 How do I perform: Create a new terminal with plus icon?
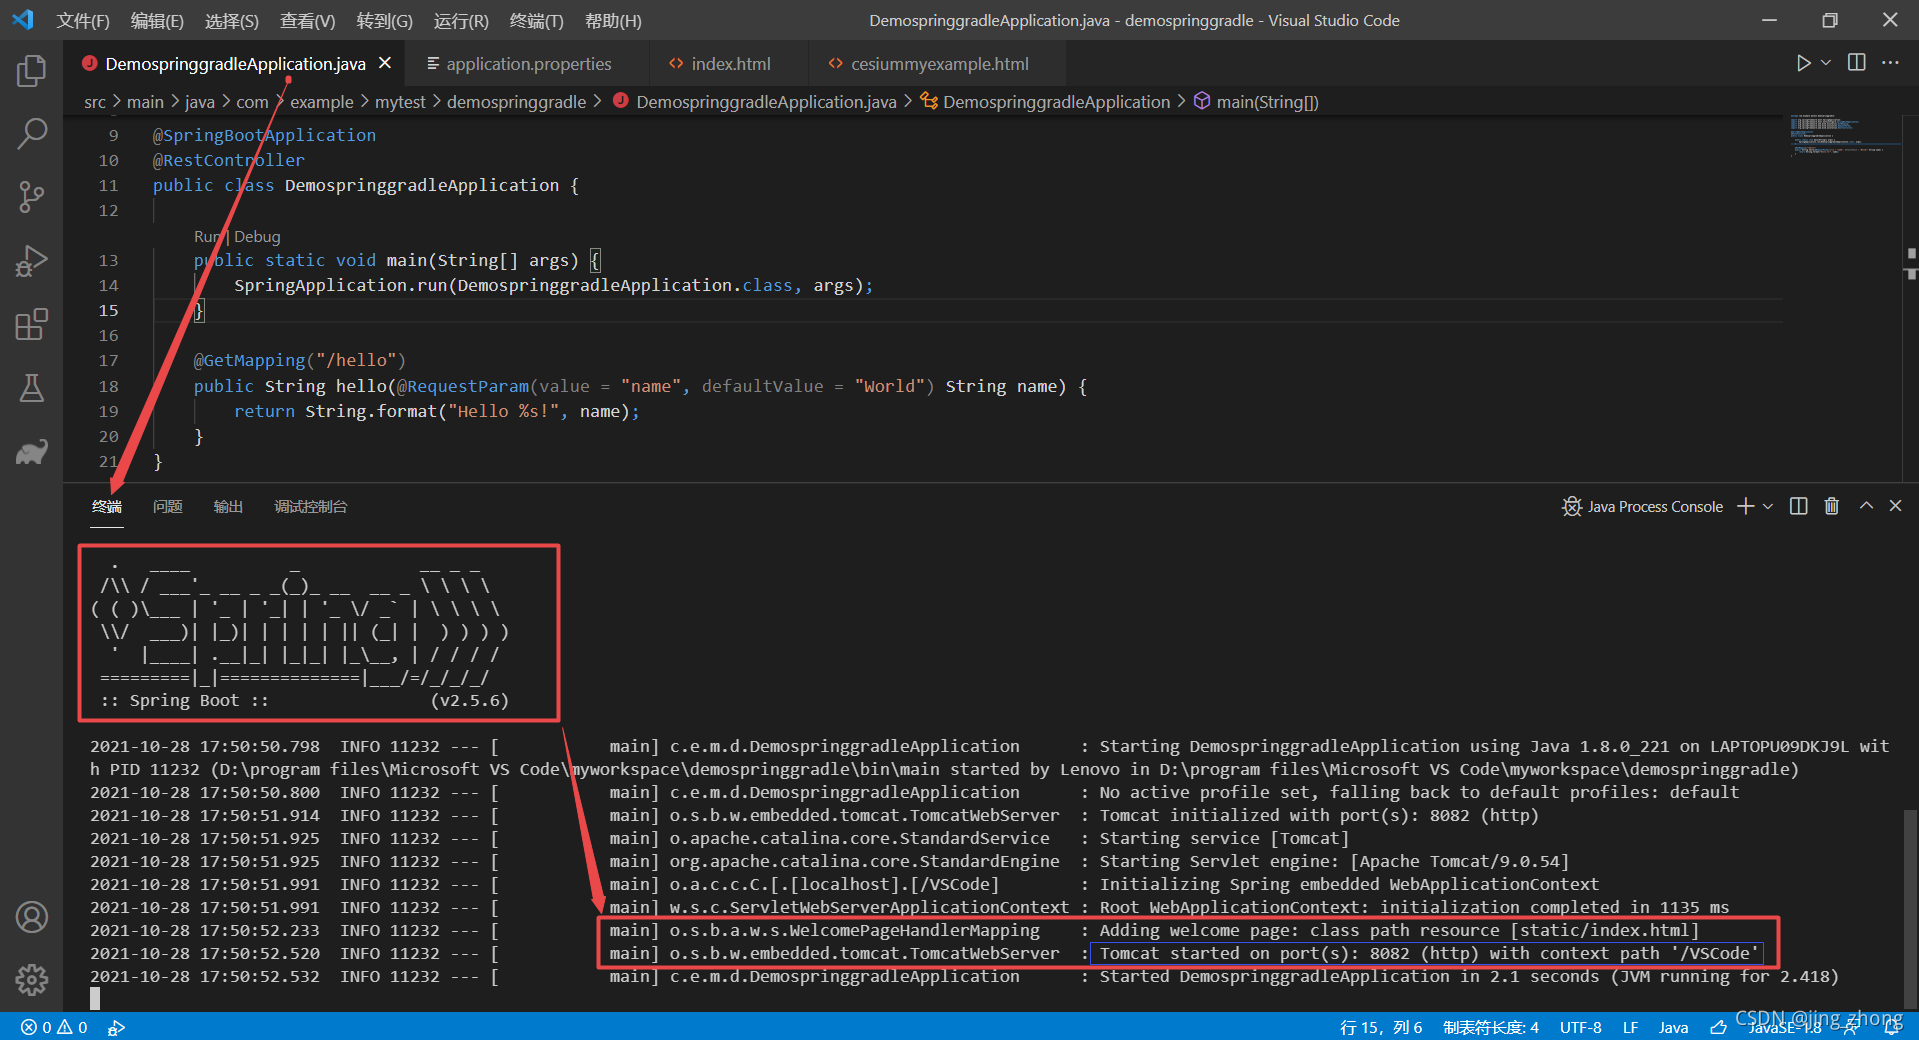(1746, 506)
